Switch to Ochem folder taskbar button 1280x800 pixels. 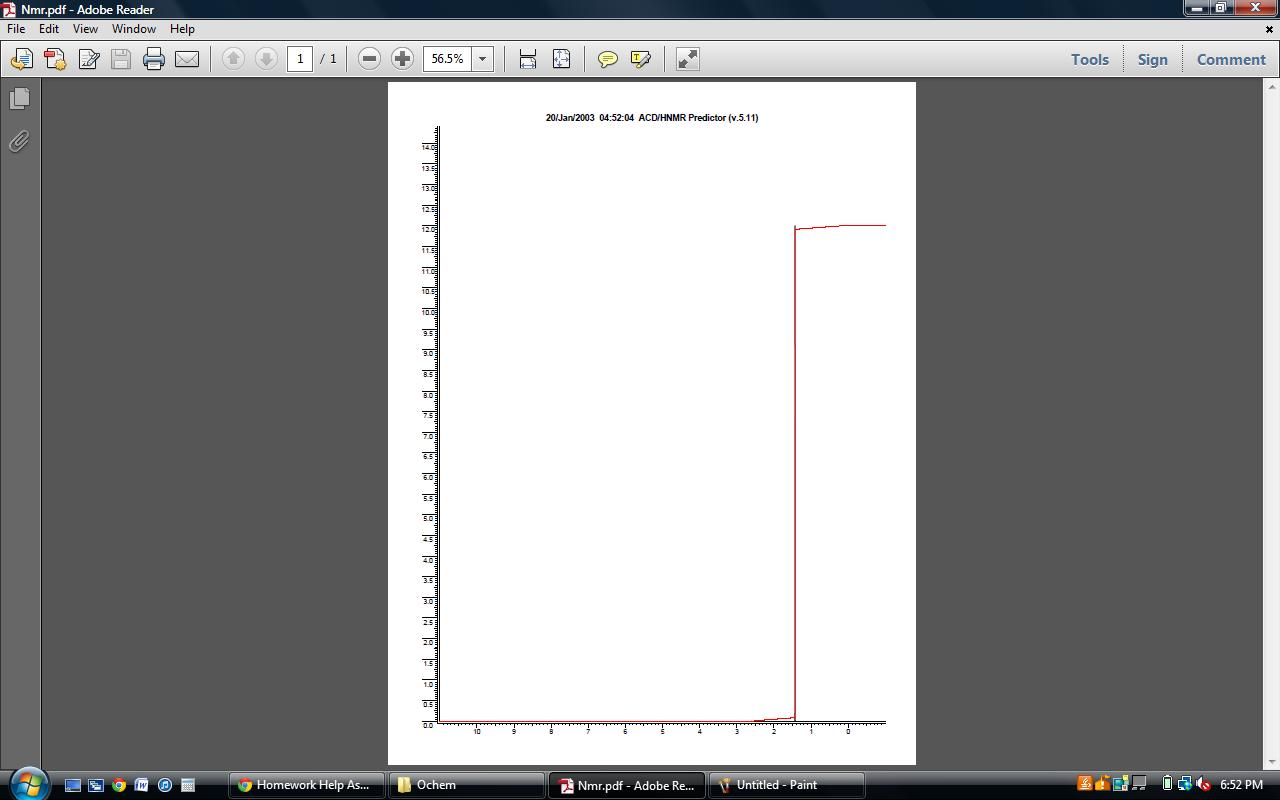pos(467,785)
